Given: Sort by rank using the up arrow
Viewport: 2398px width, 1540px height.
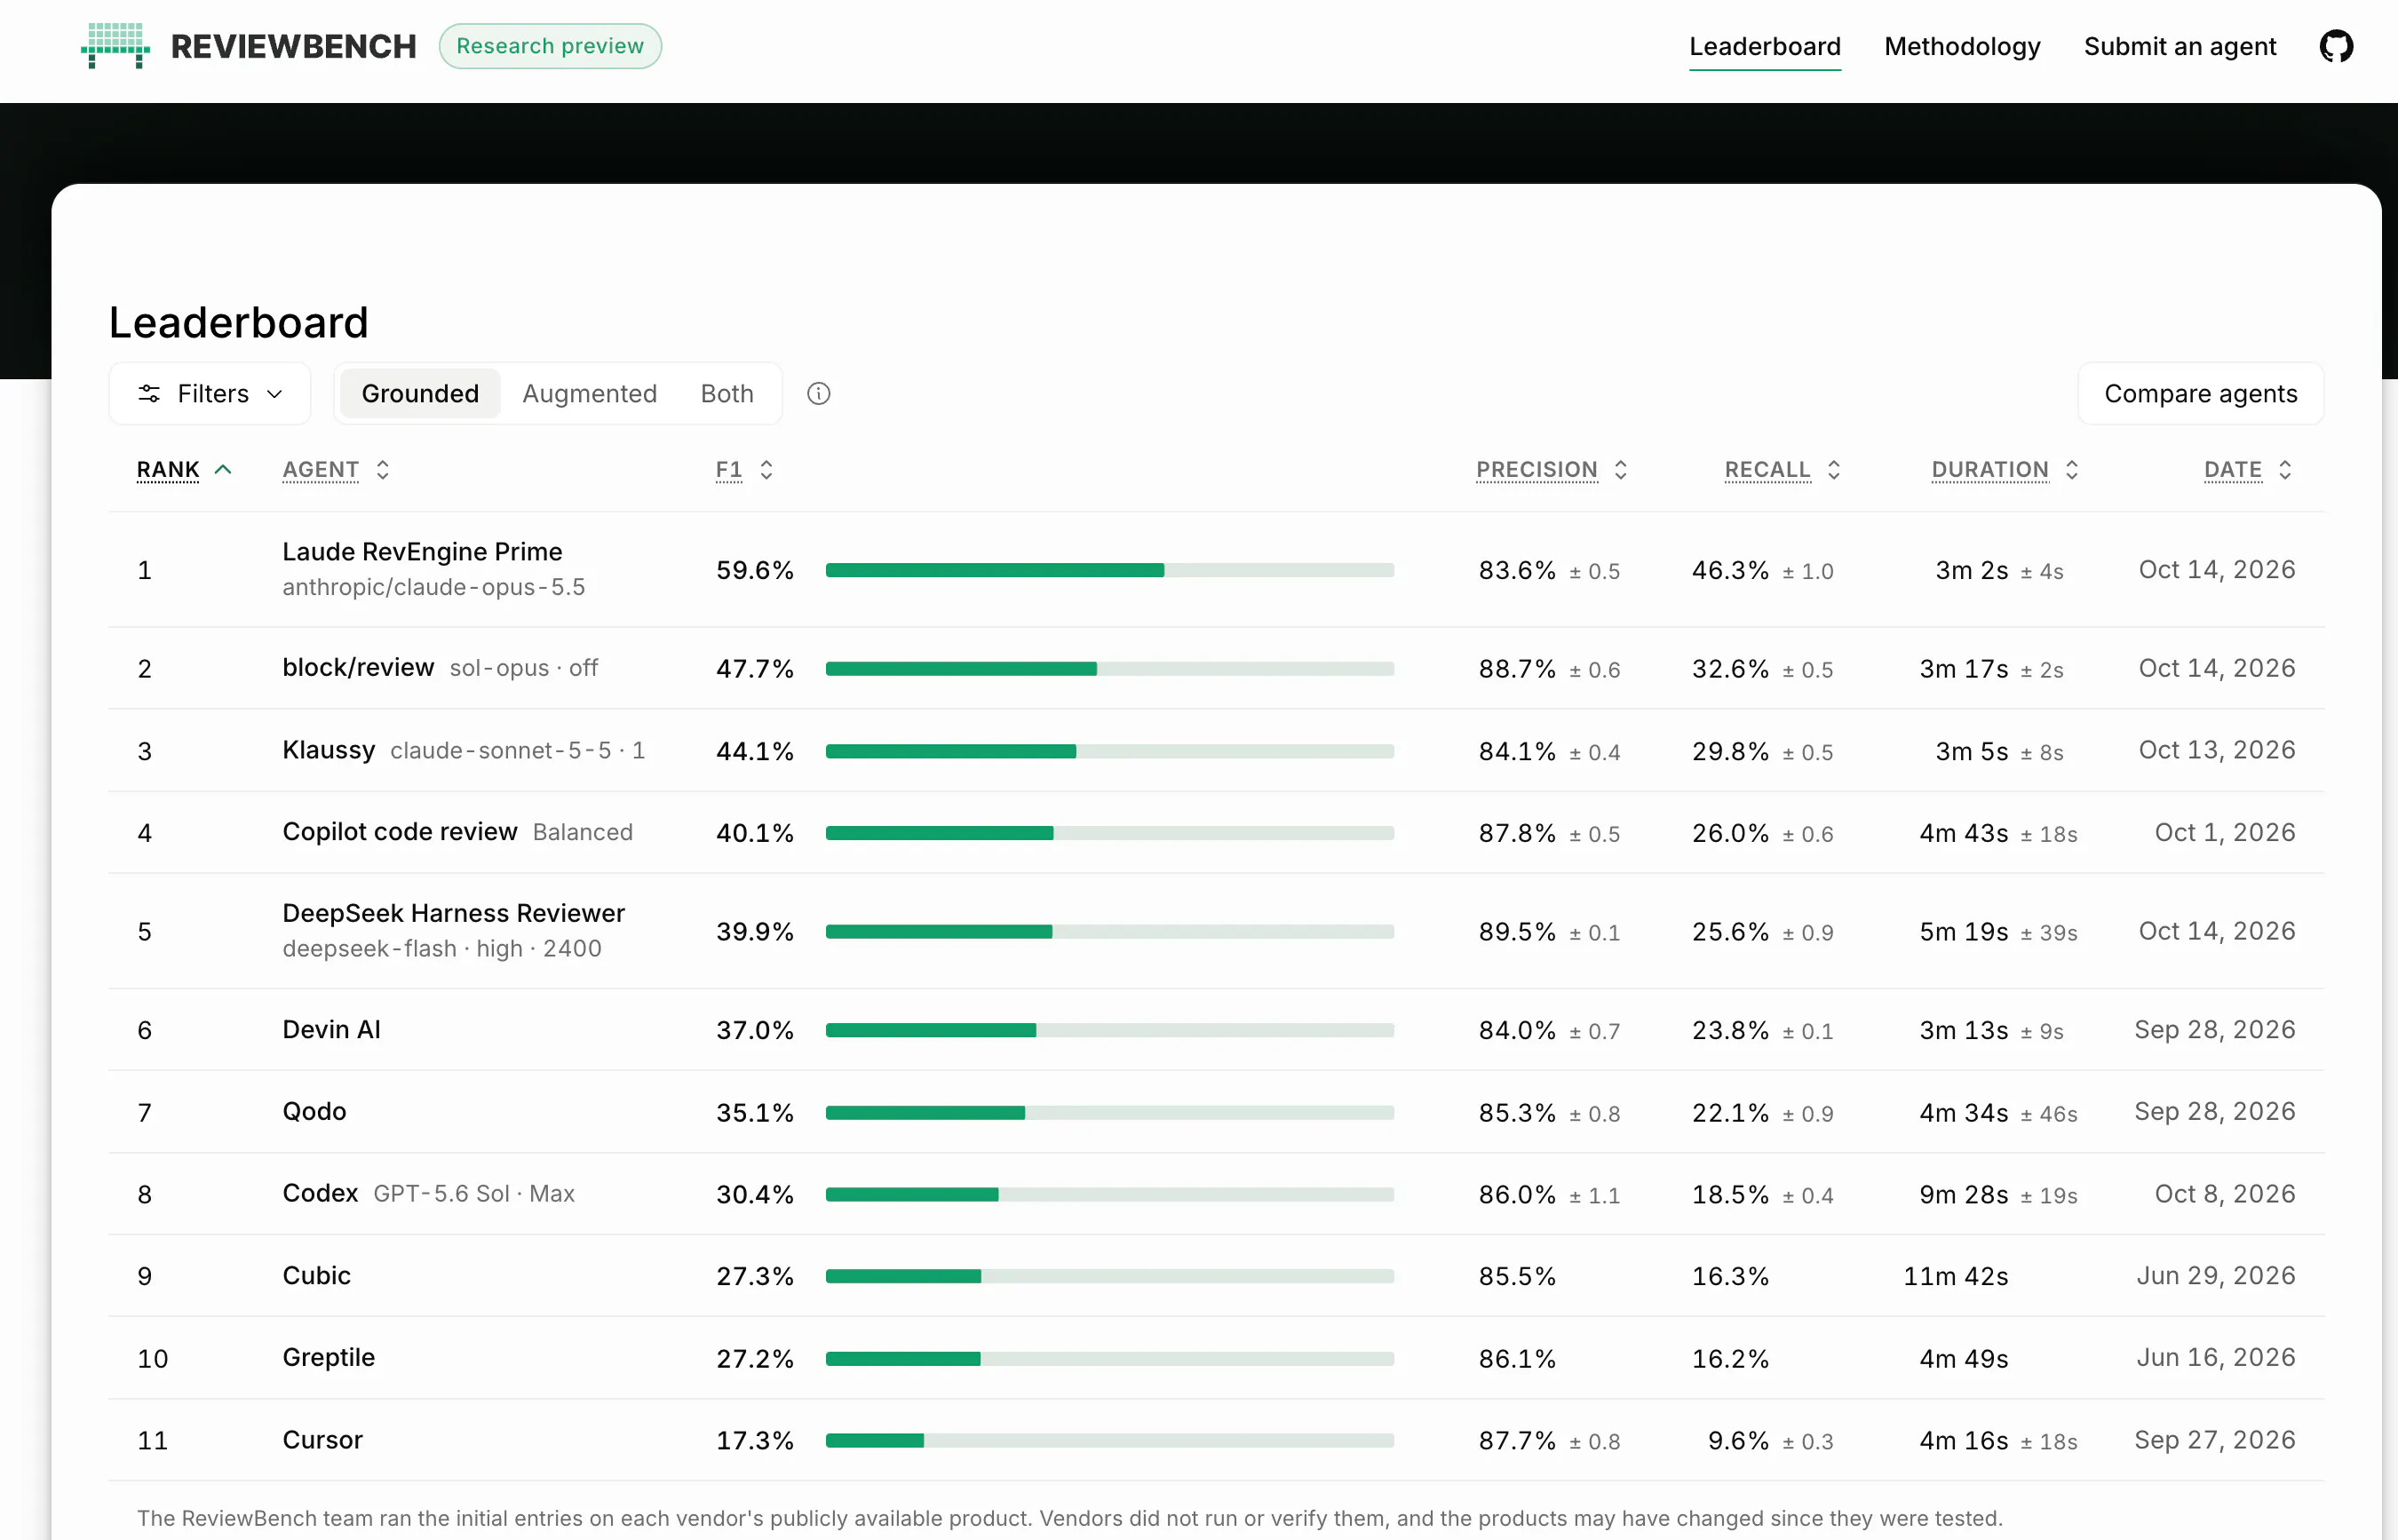Looking at the screenshot, I should (x=223, y=469).
